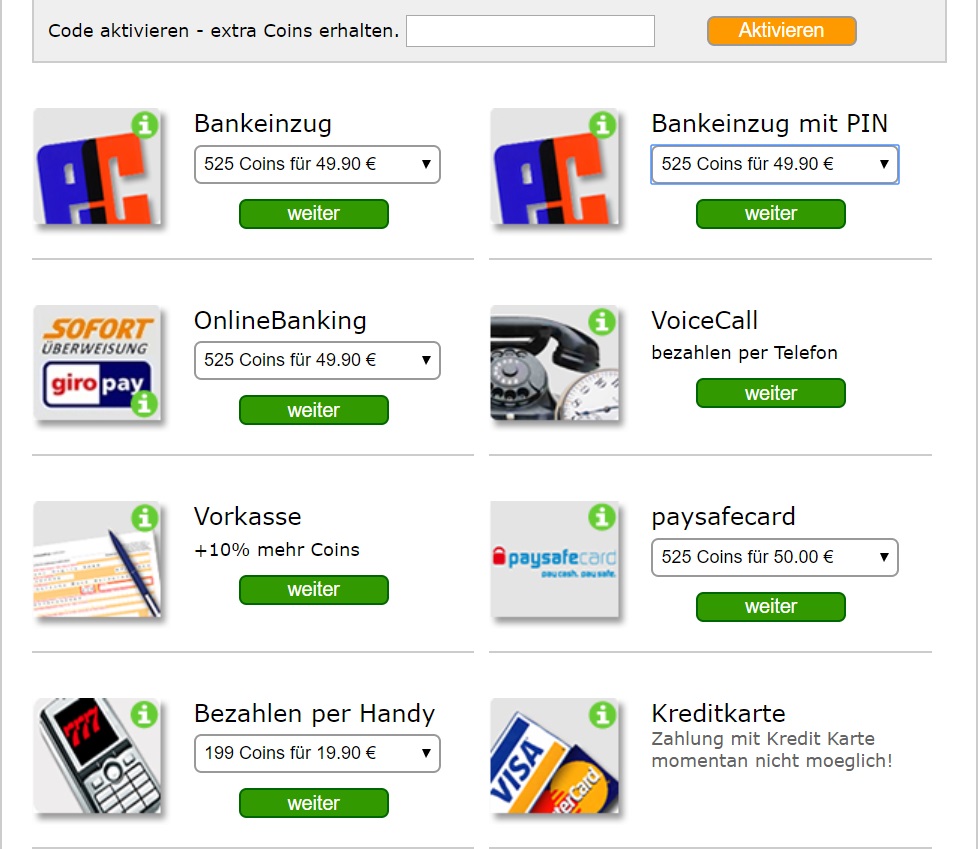Click the orange Aktivieren button
The image size is (978, 849).
pyautogui.click(x=782, y=31)
